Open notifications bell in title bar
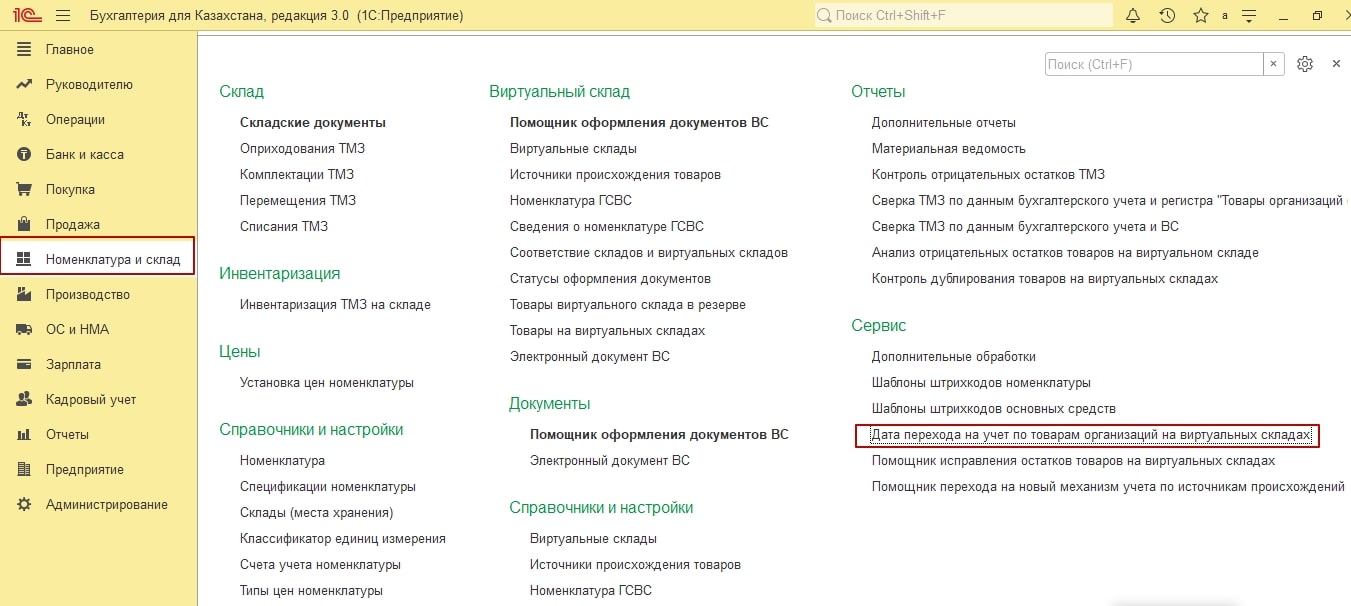This screenshot has height=606, width=1351. click(x=1133, y=16)
